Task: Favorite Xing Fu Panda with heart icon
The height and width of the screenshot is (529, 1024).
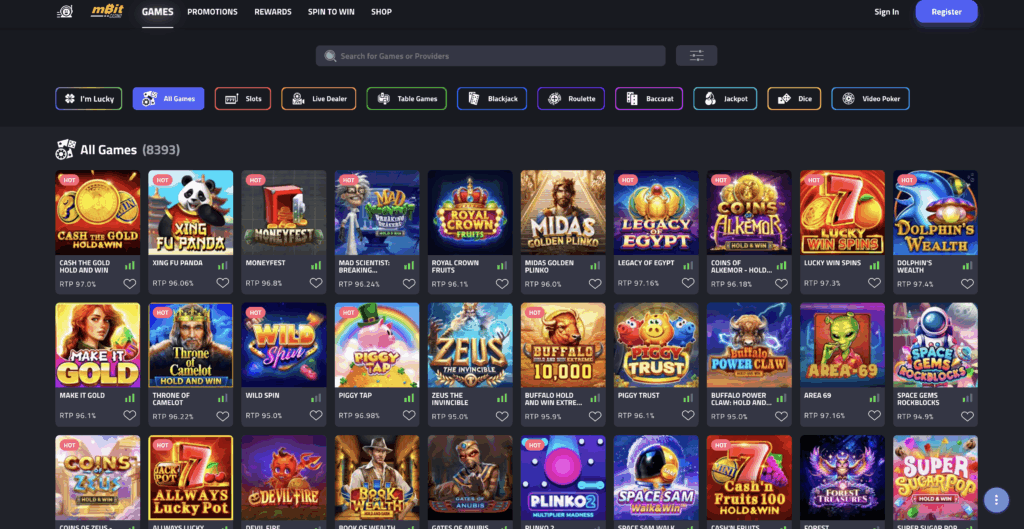Action: pyautogui.click(x=223, y=283)
